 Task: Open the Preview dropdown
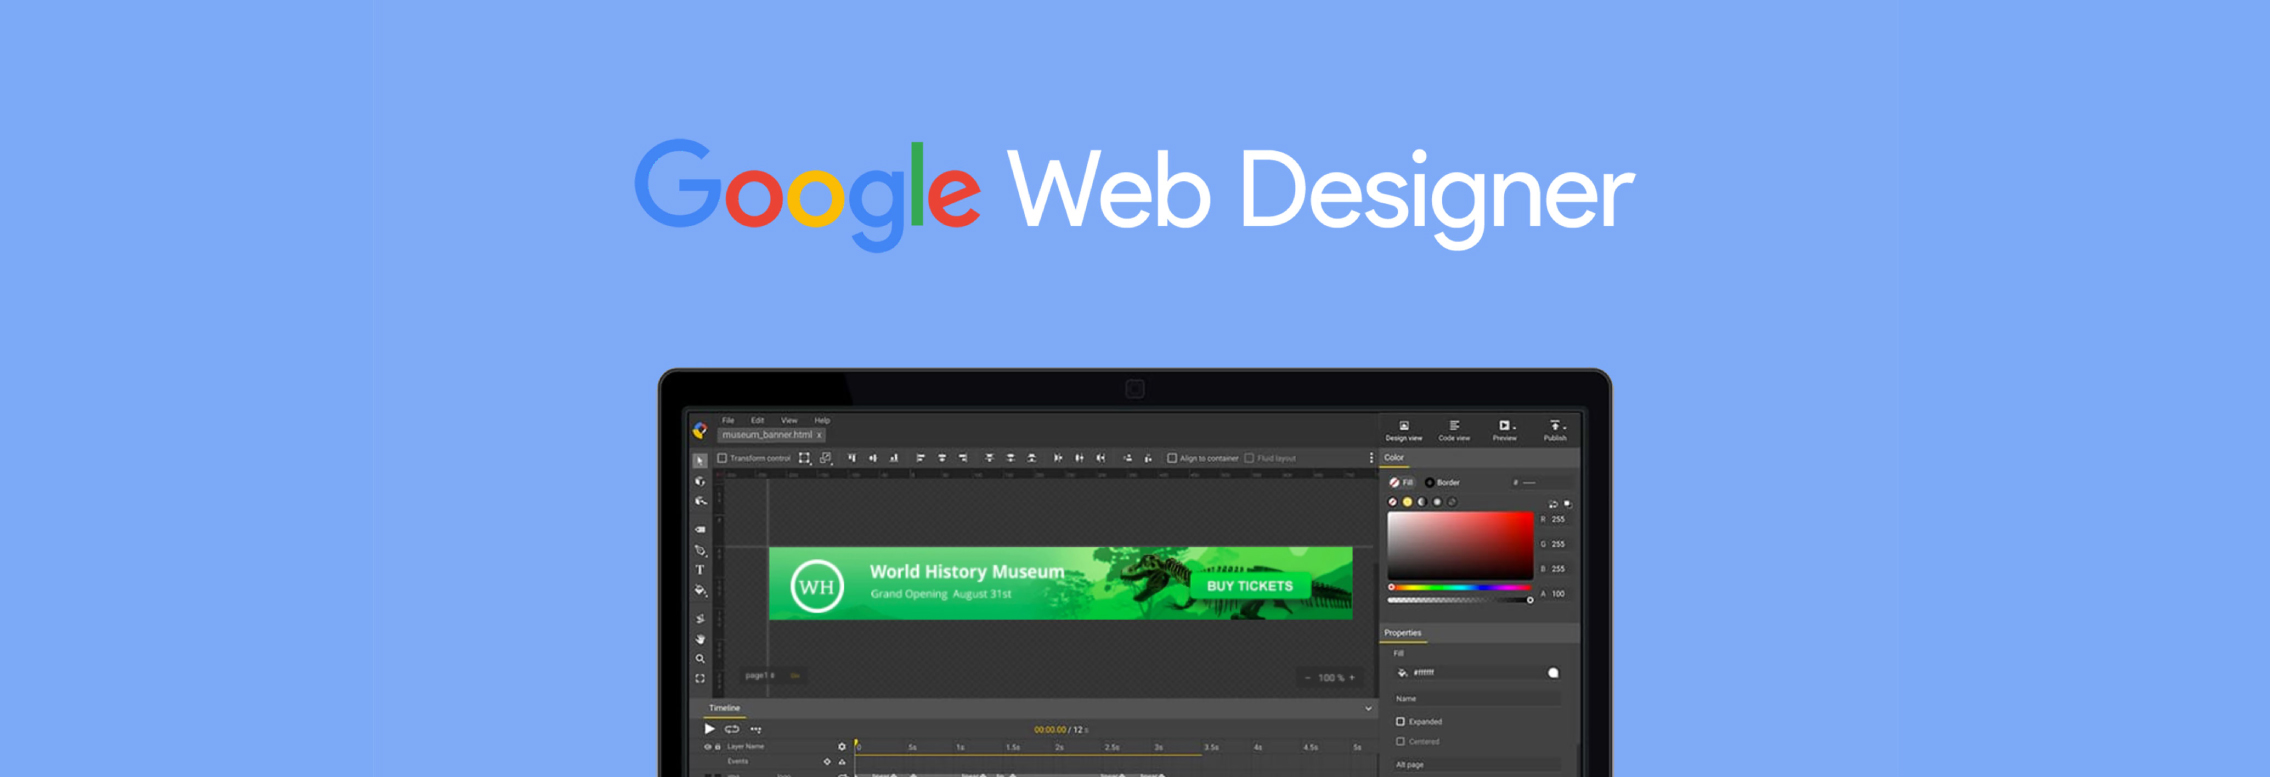pyautogui.click(x=1505, y=430)
